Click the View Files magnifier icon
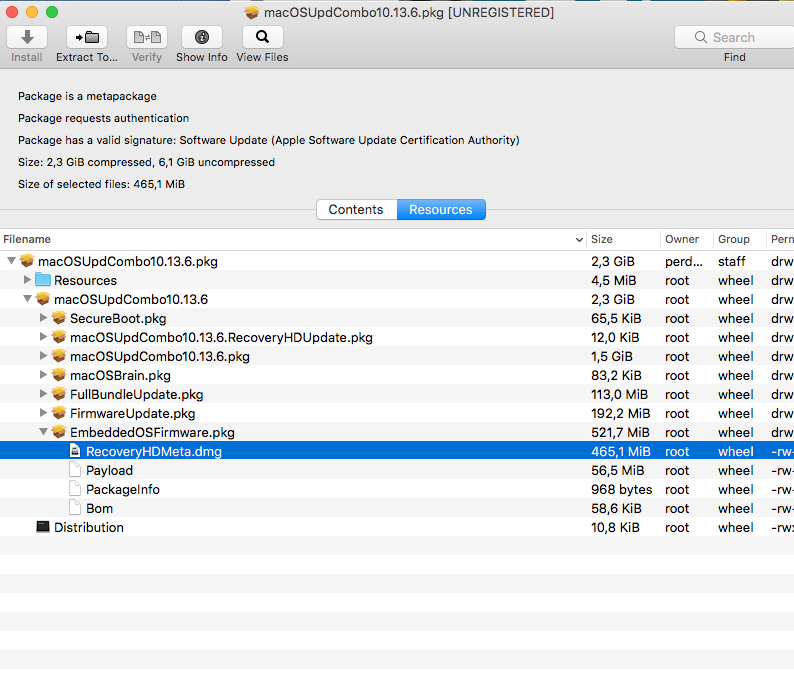Viewport: 794px width, 687px height. click(x=262, y=37)
